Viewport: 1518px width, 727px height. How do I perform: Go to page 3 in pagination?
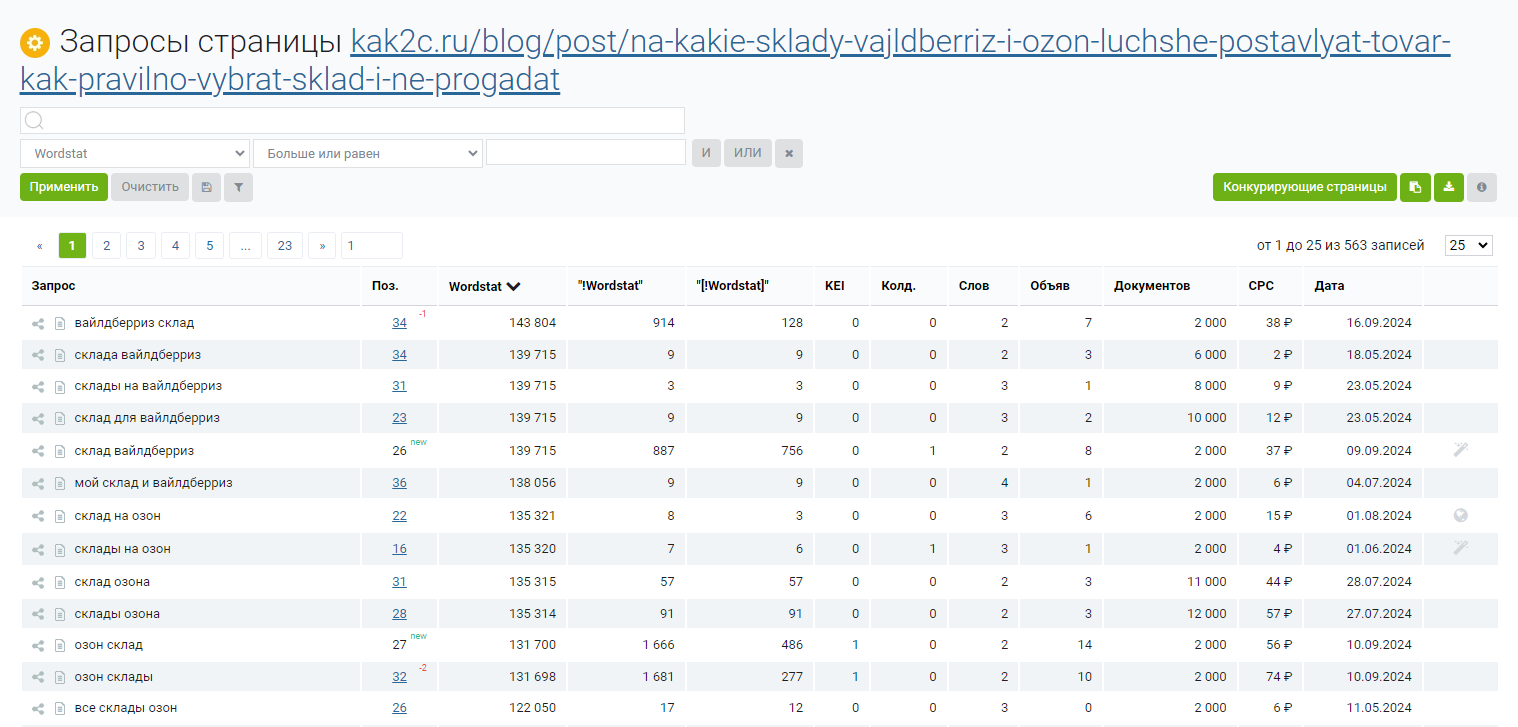(x=141, y=246)
